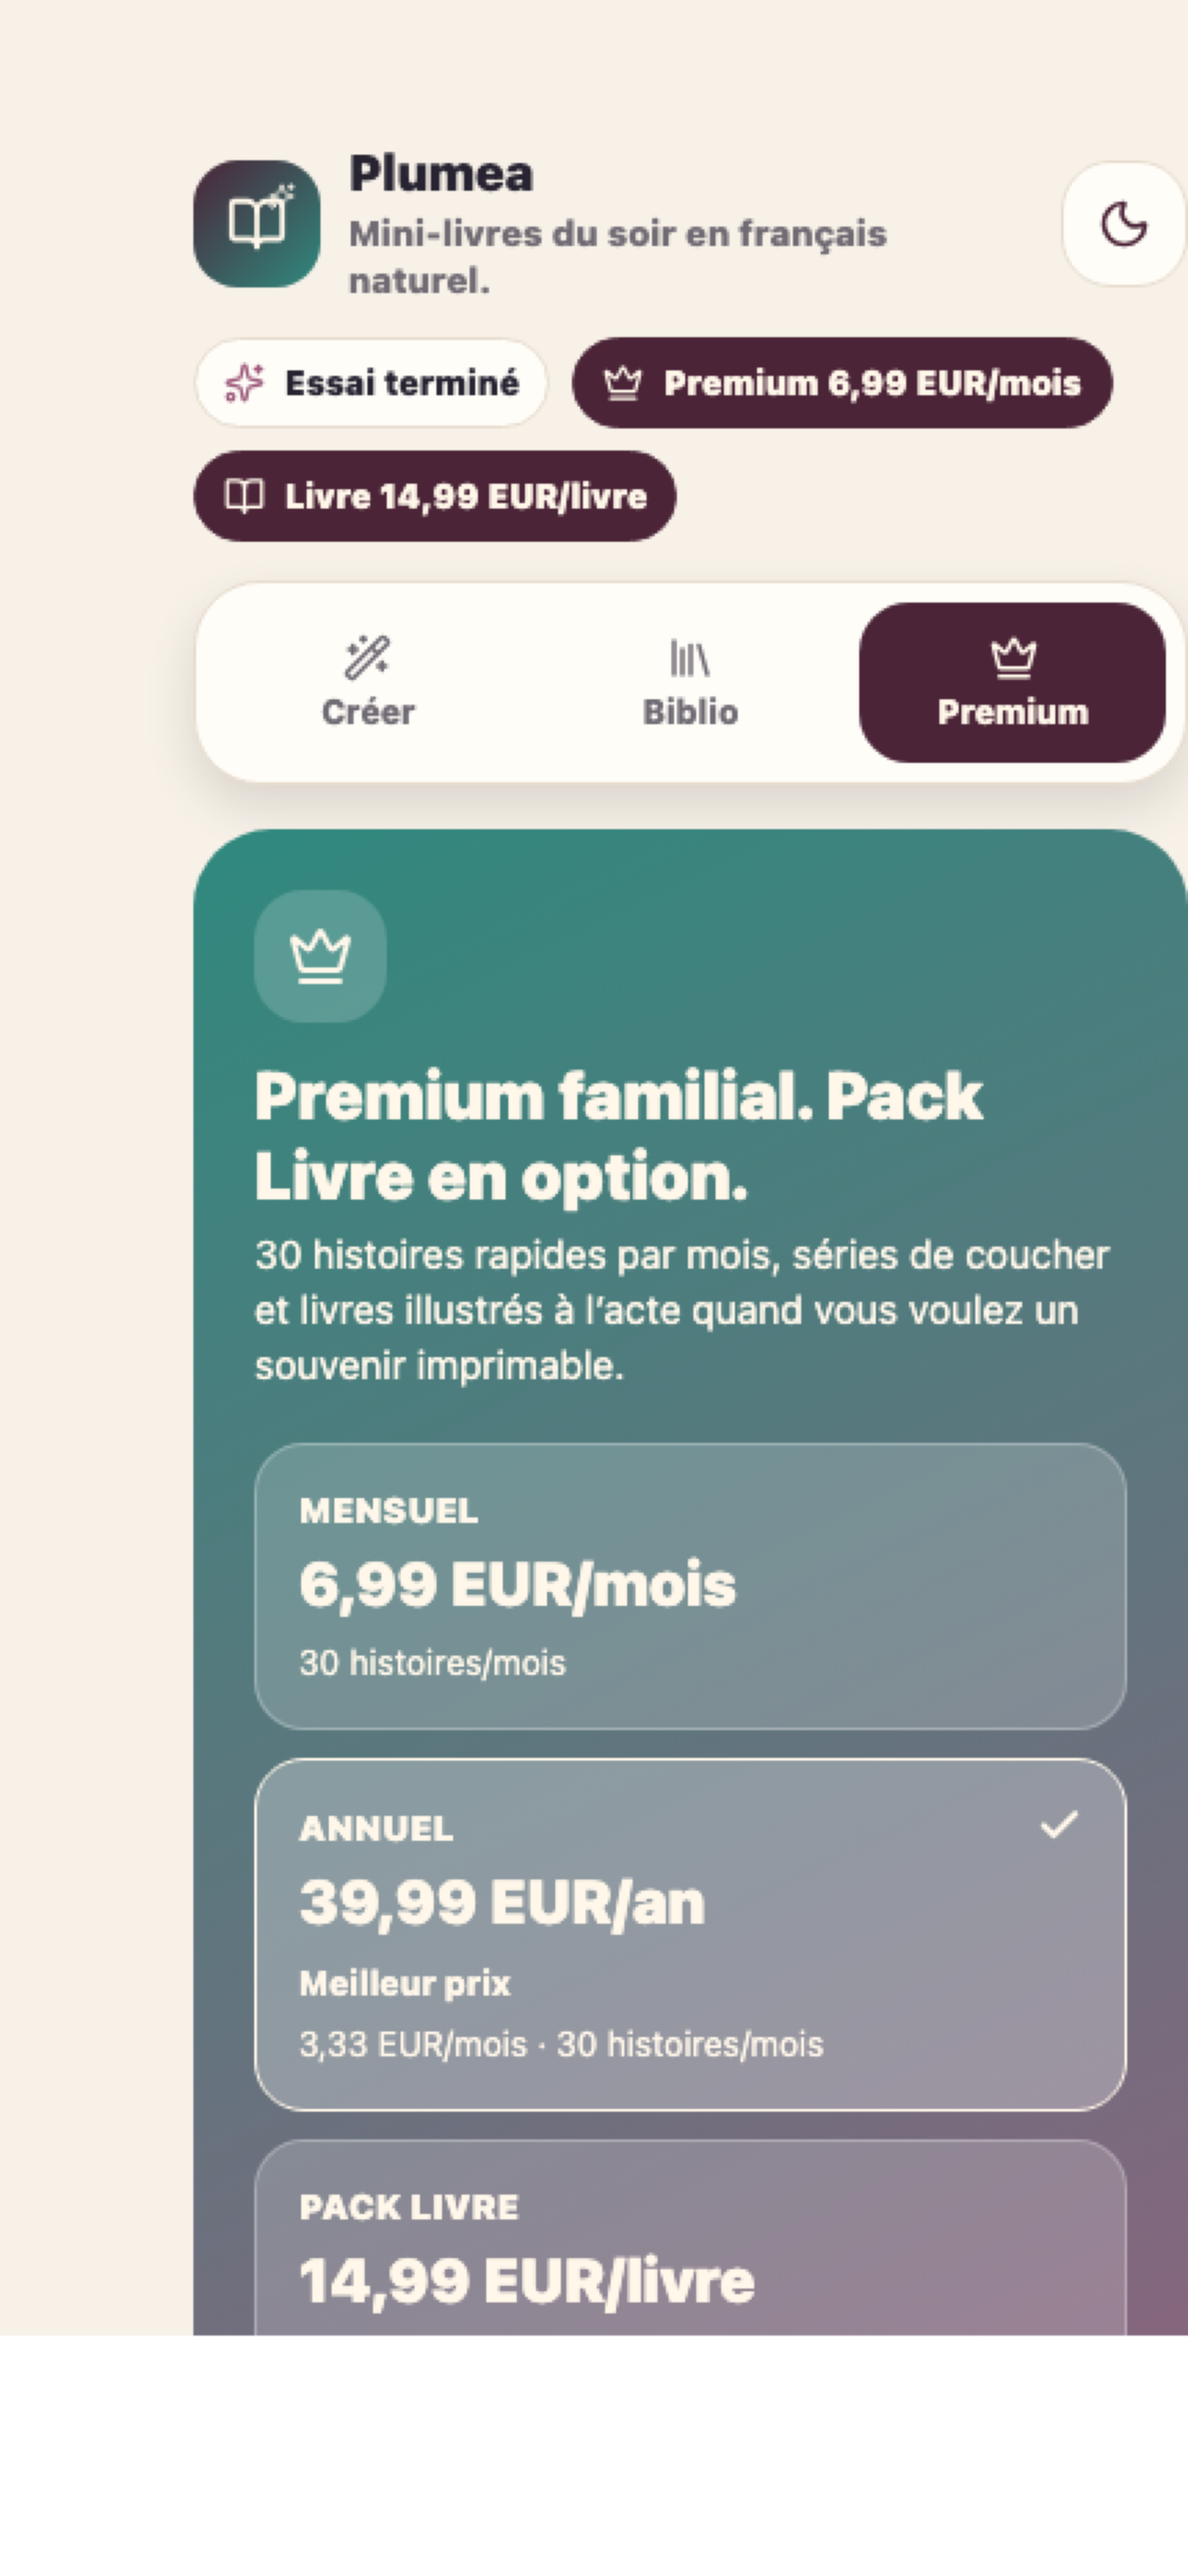Open the Biblio tab
Image resolution: width=1188 pixels, height=2576 pixels.
(689, 682)
